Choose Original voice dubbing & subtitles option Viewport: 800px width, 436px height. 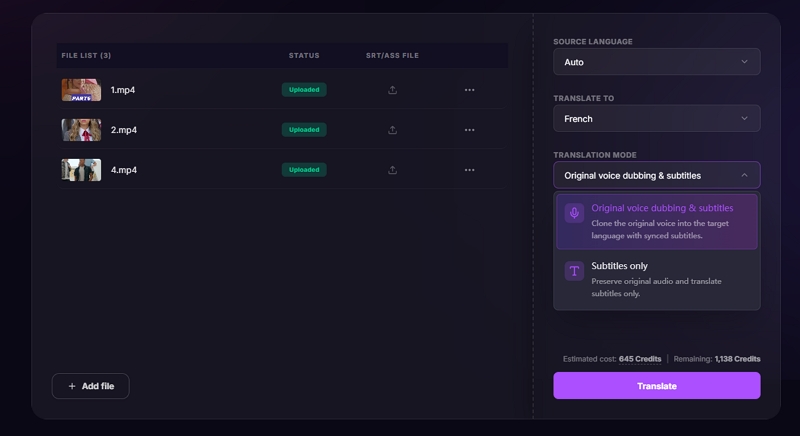(657, 222)
